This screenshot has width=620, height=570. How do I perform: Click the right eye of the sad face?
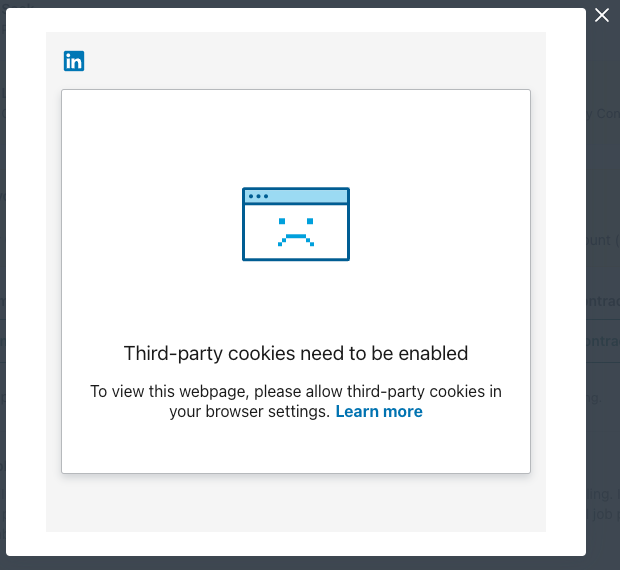click(310, 221)
